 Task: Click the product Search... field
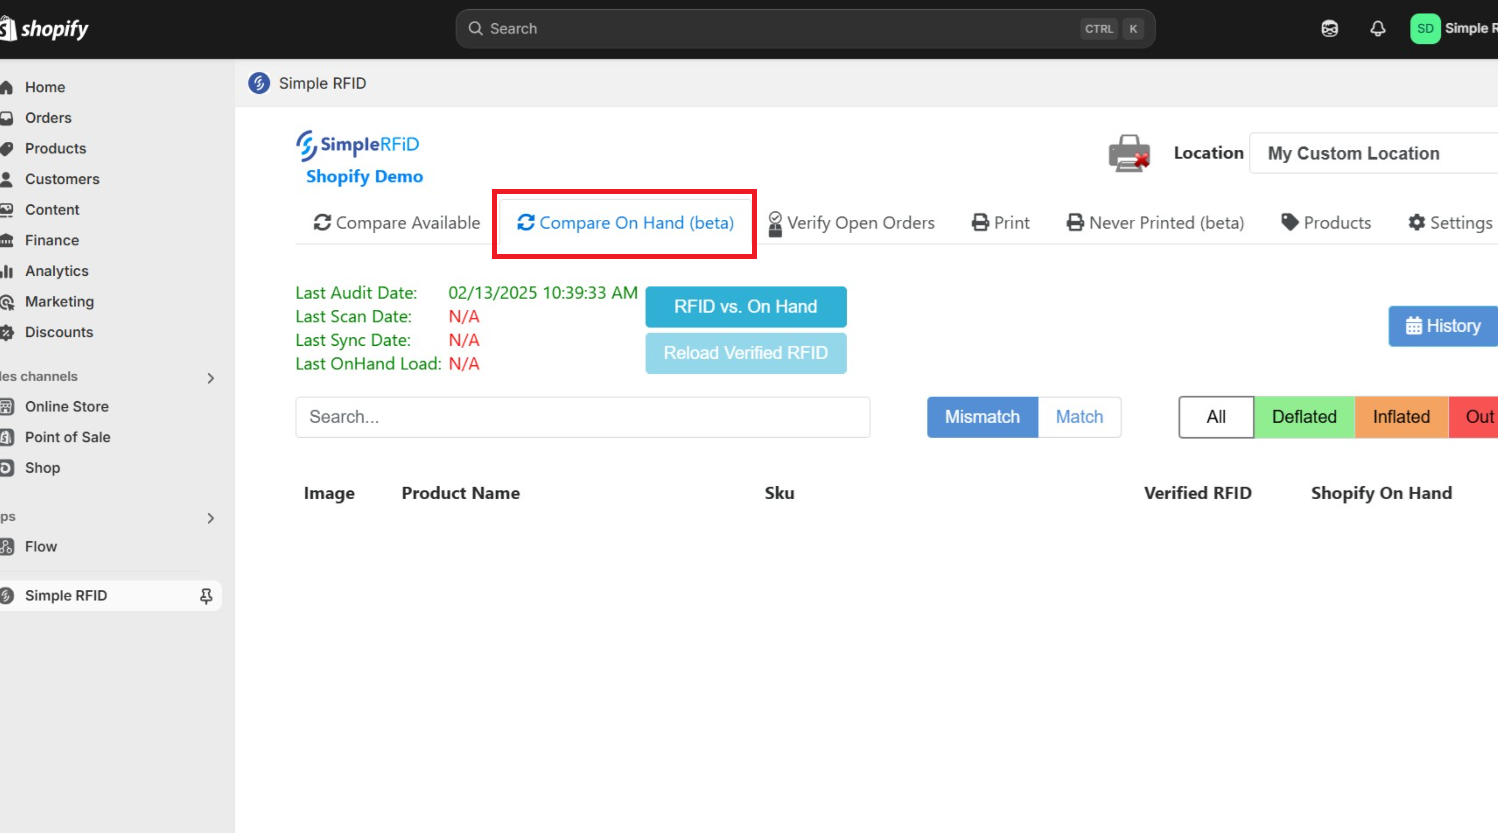[583, 417]
